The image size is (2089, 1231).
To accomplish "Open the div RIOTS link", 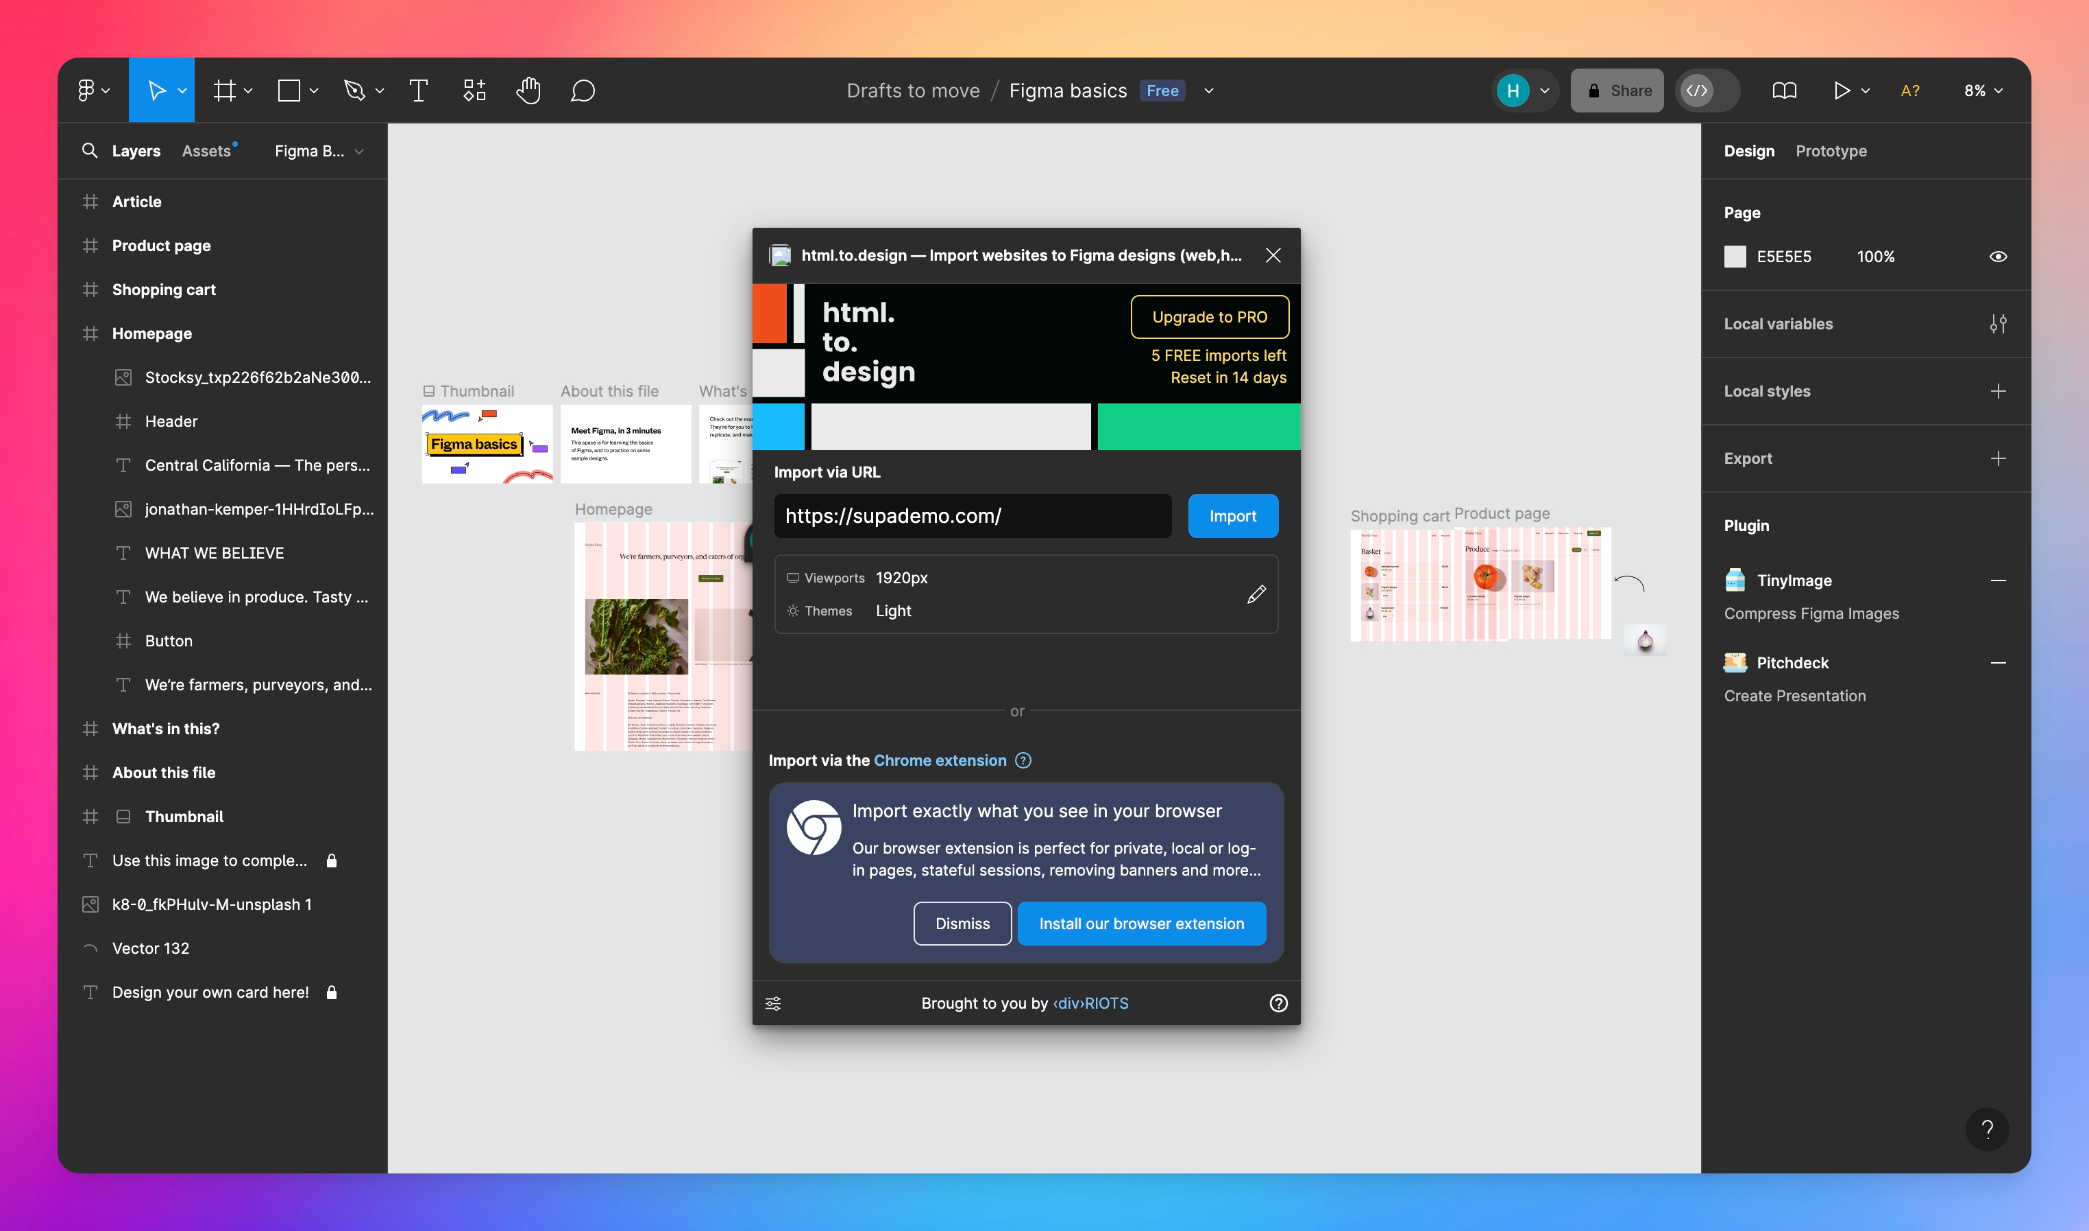I will [1090, 1003].
